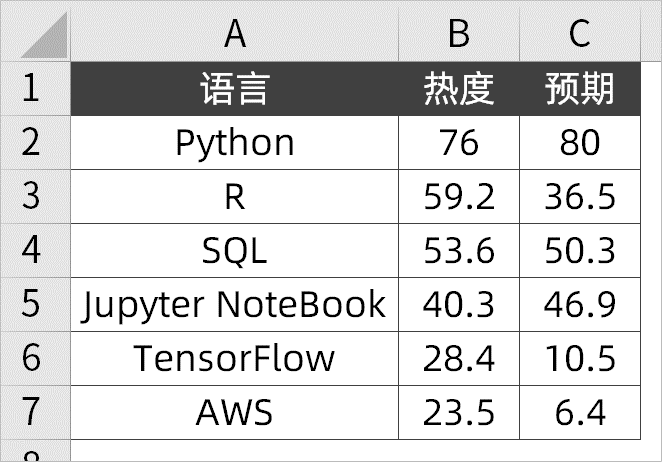Click the cell with value 80
This screenshot has height=462, width=662.
(580, 142)
